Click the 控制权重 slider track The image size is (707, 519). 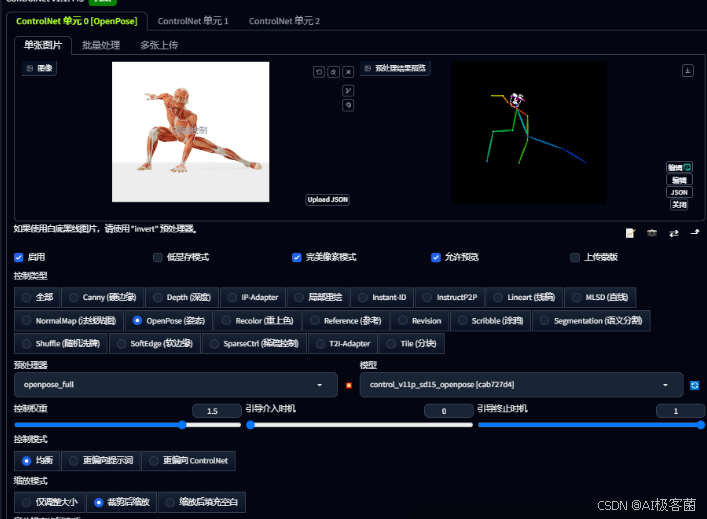coord(128,425)
